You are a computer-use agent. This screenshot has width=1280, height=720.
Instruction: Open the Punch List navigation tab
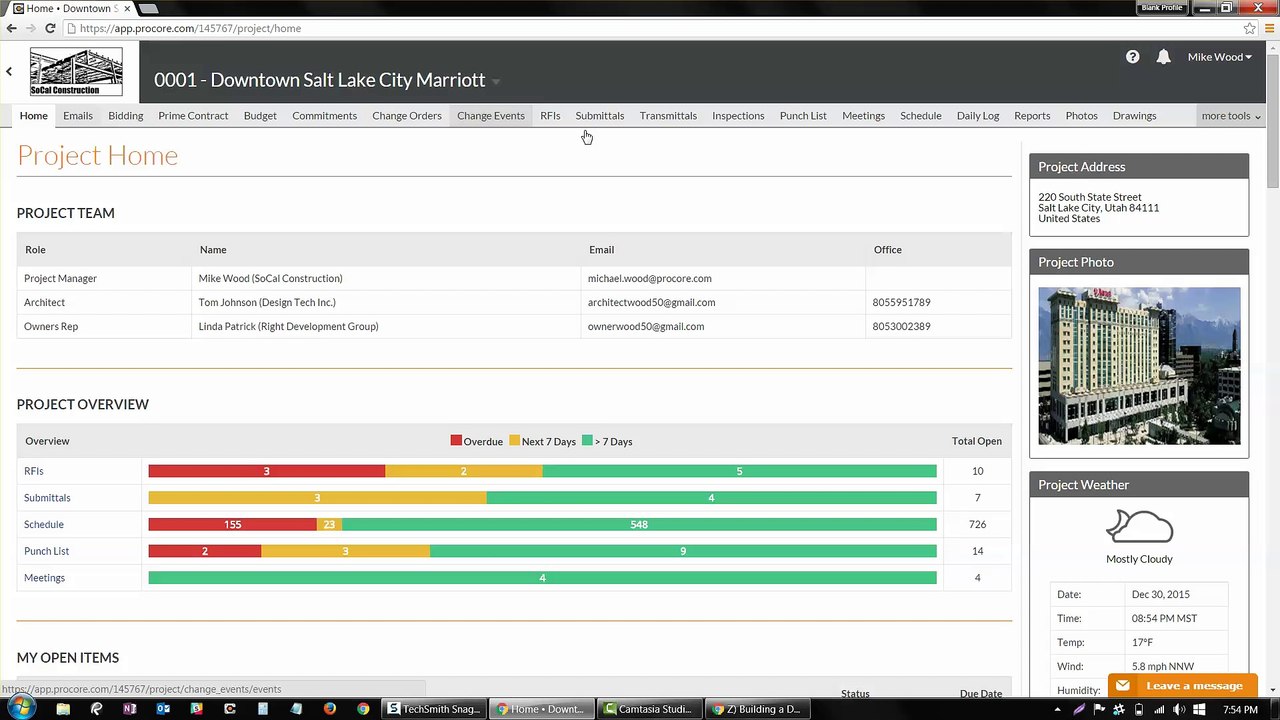coord(803,116)
